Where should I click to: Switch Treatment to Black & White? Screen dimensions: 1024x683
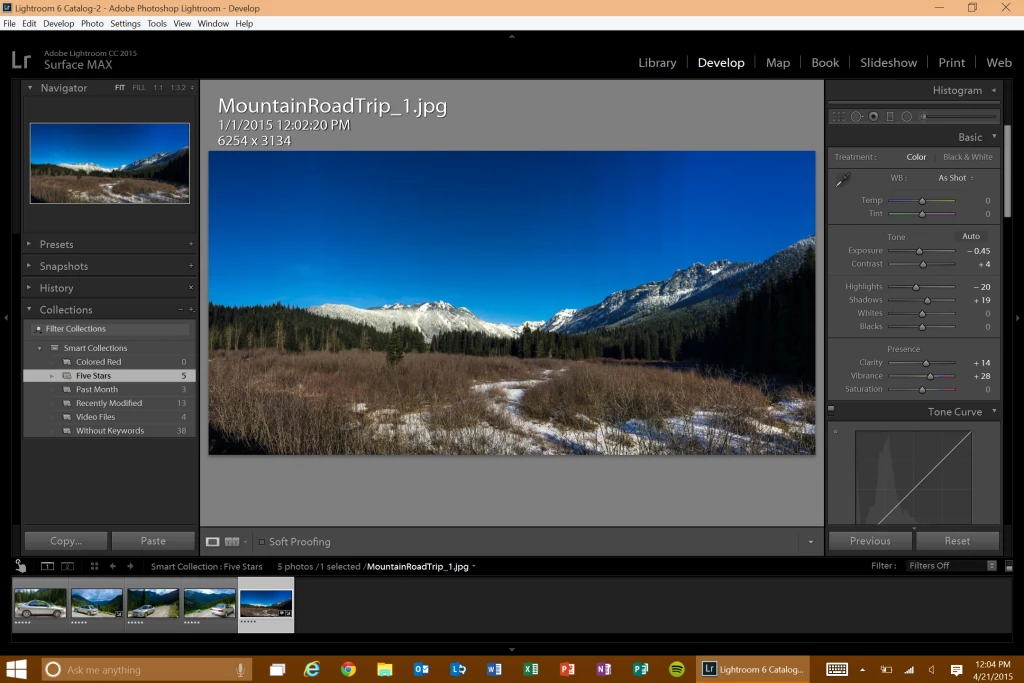coord(967,157)
